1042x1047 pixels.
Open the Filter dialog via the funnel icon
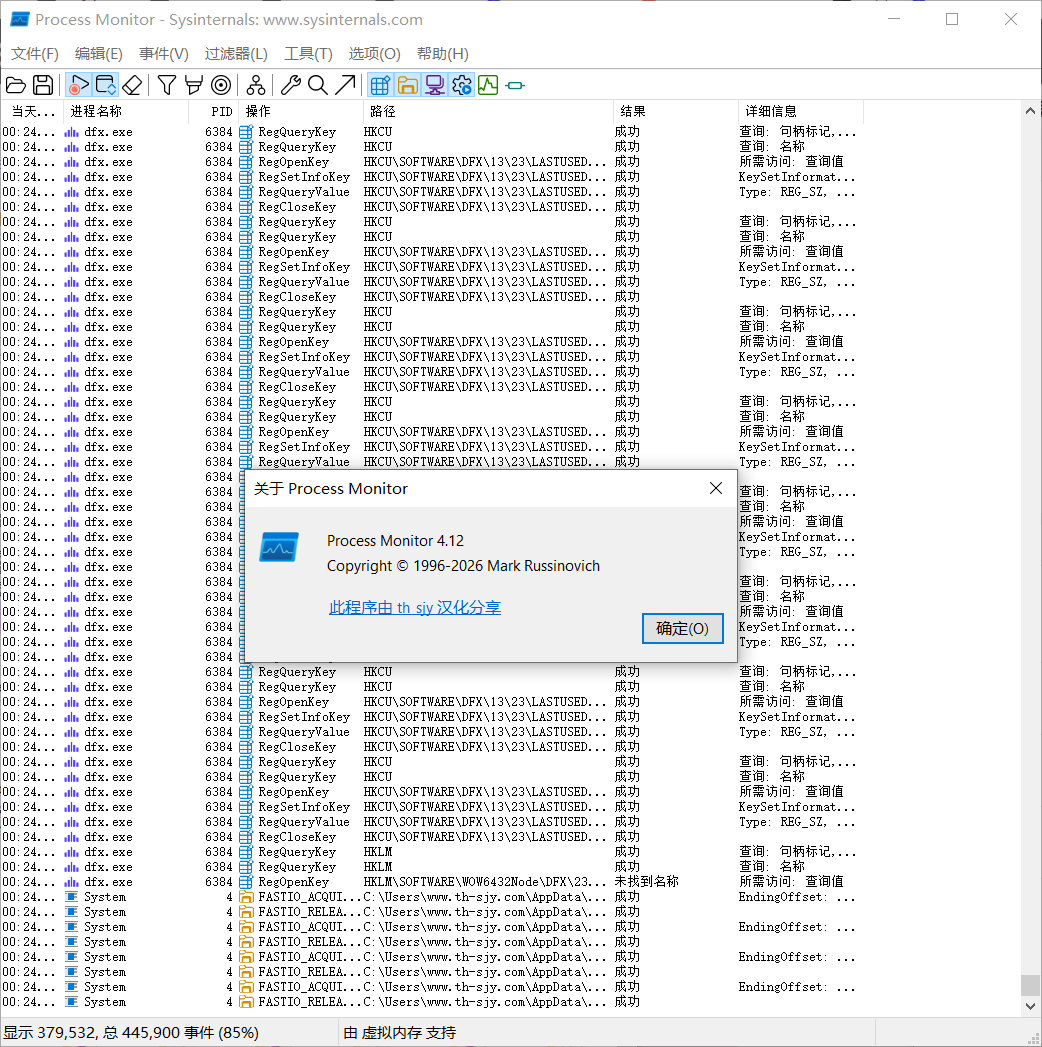pyautogui.click(x=167, y=85)
